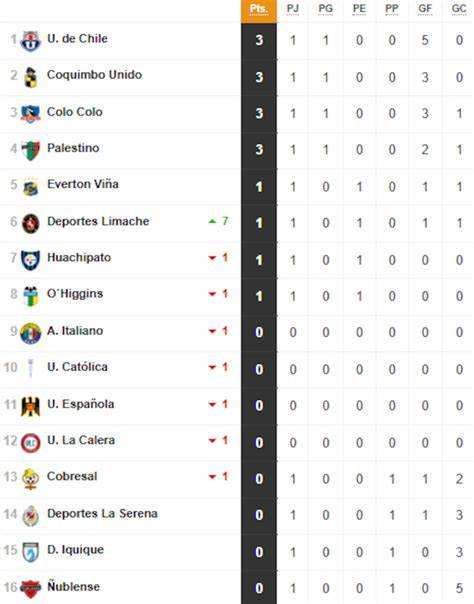Open the U. Católica team link
474x604 pixels.
[x=77, y=367]
